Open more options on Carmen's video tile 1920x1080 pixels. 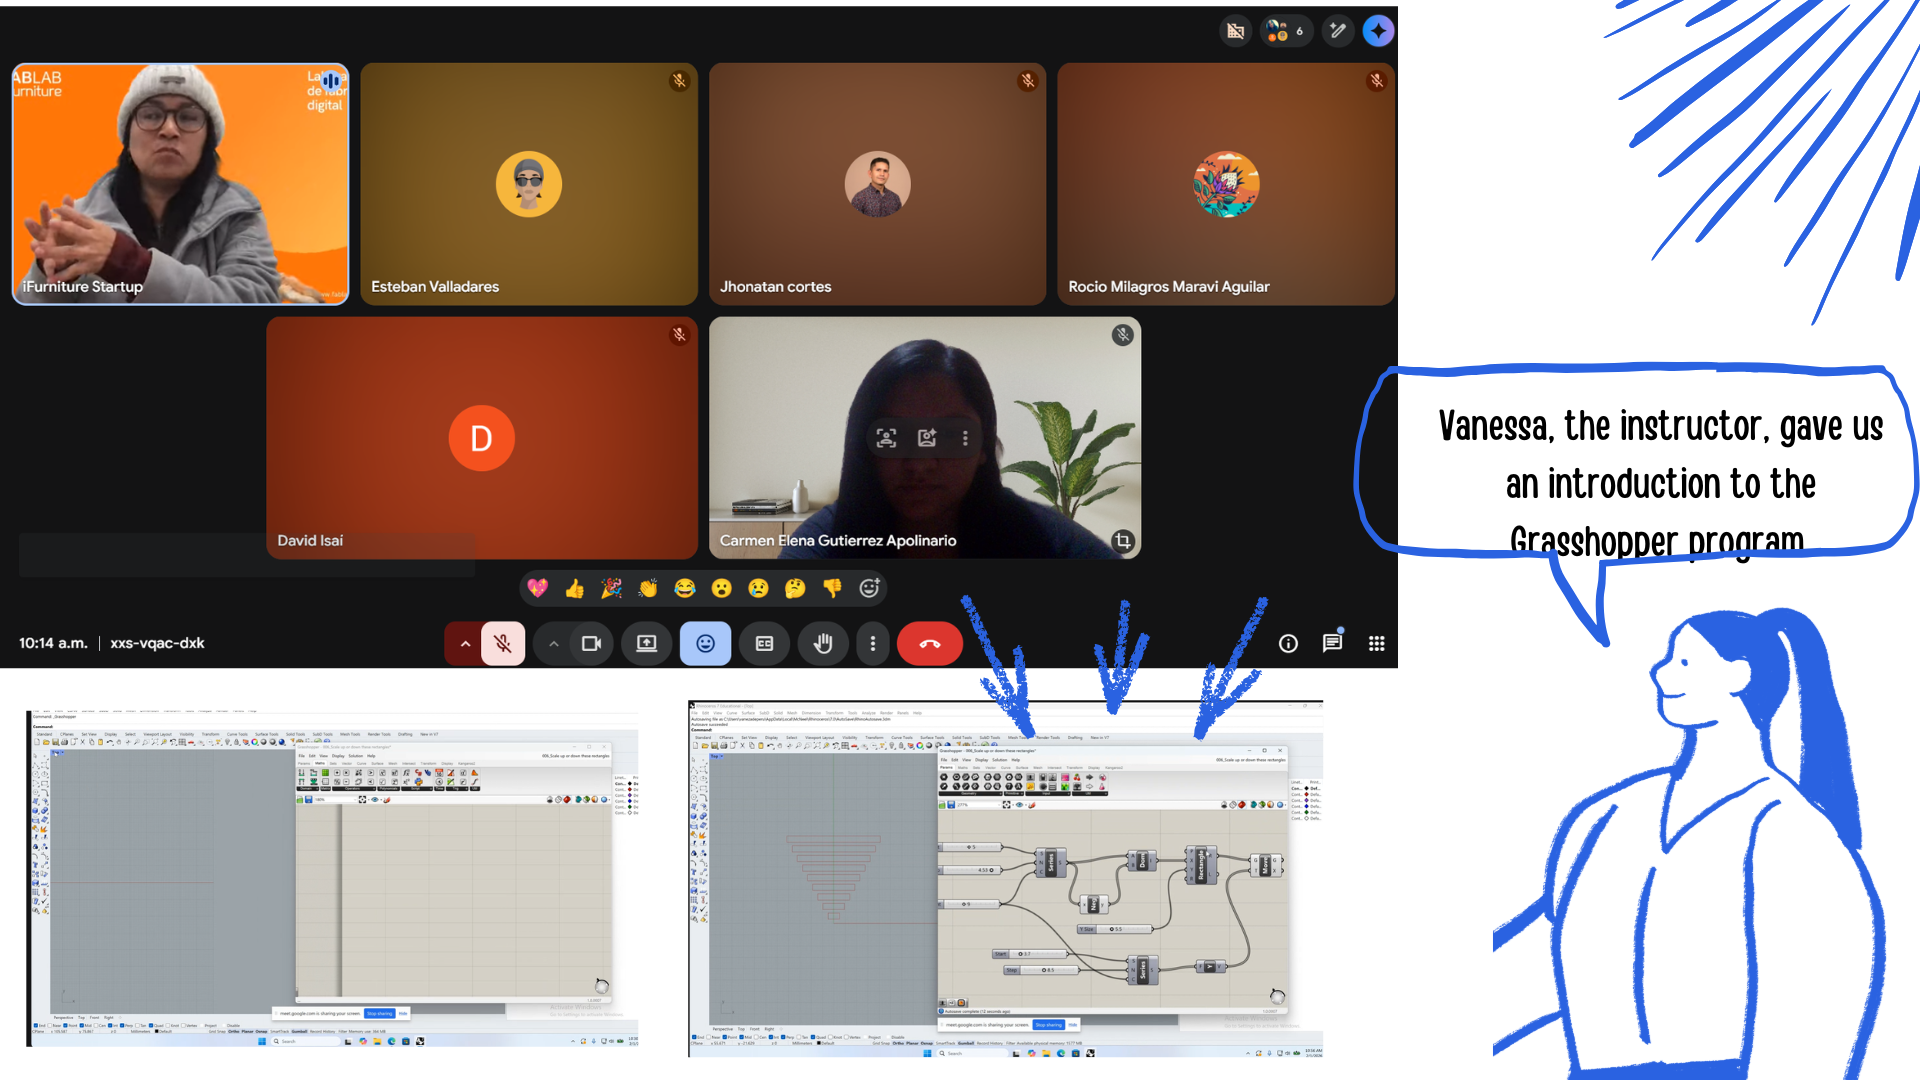[965, 438]
